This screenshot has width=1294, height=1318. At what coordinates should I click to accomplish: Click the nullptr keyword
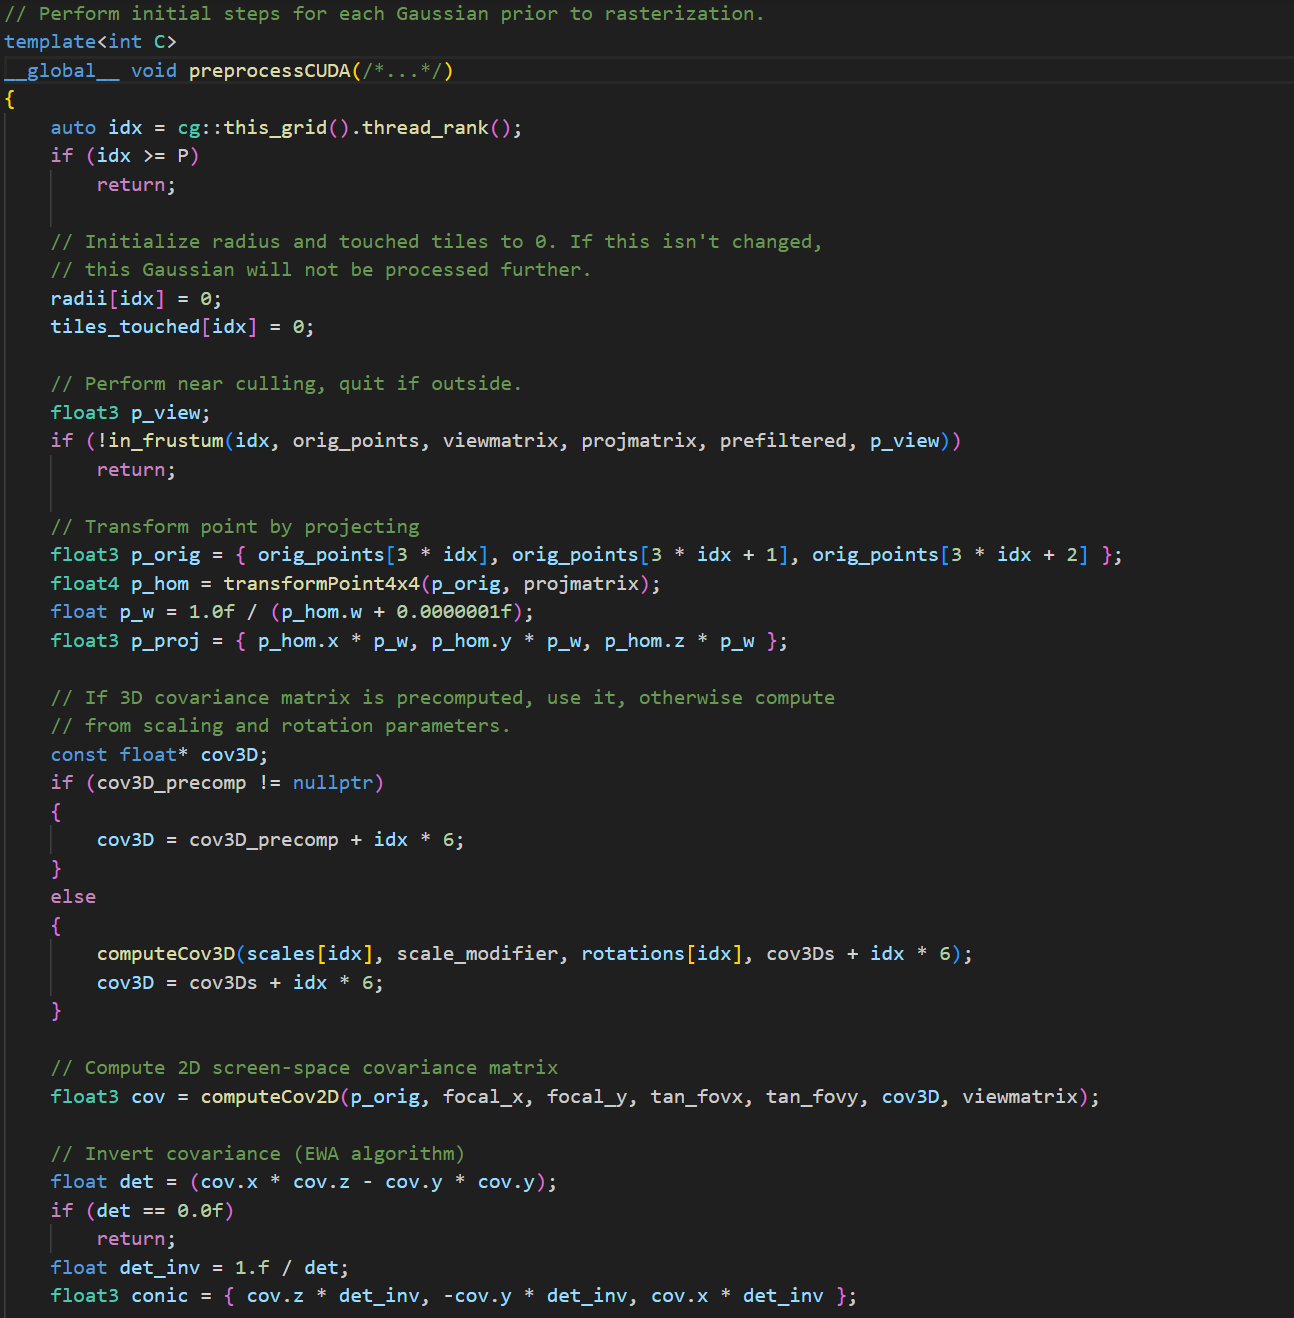(333, 783)
